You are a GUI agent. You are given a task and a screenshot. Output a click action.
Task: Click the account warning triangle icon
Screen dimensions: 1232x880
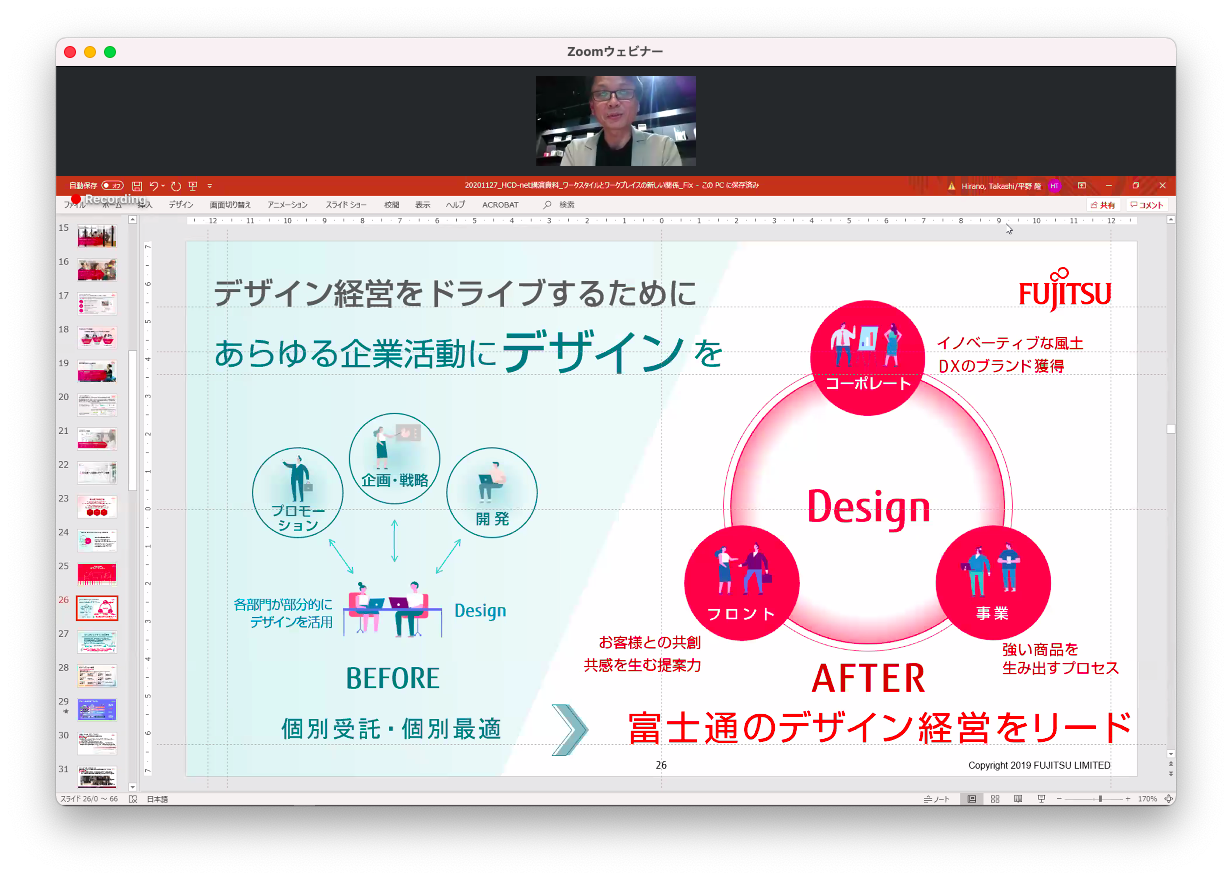tap(952, 186)
